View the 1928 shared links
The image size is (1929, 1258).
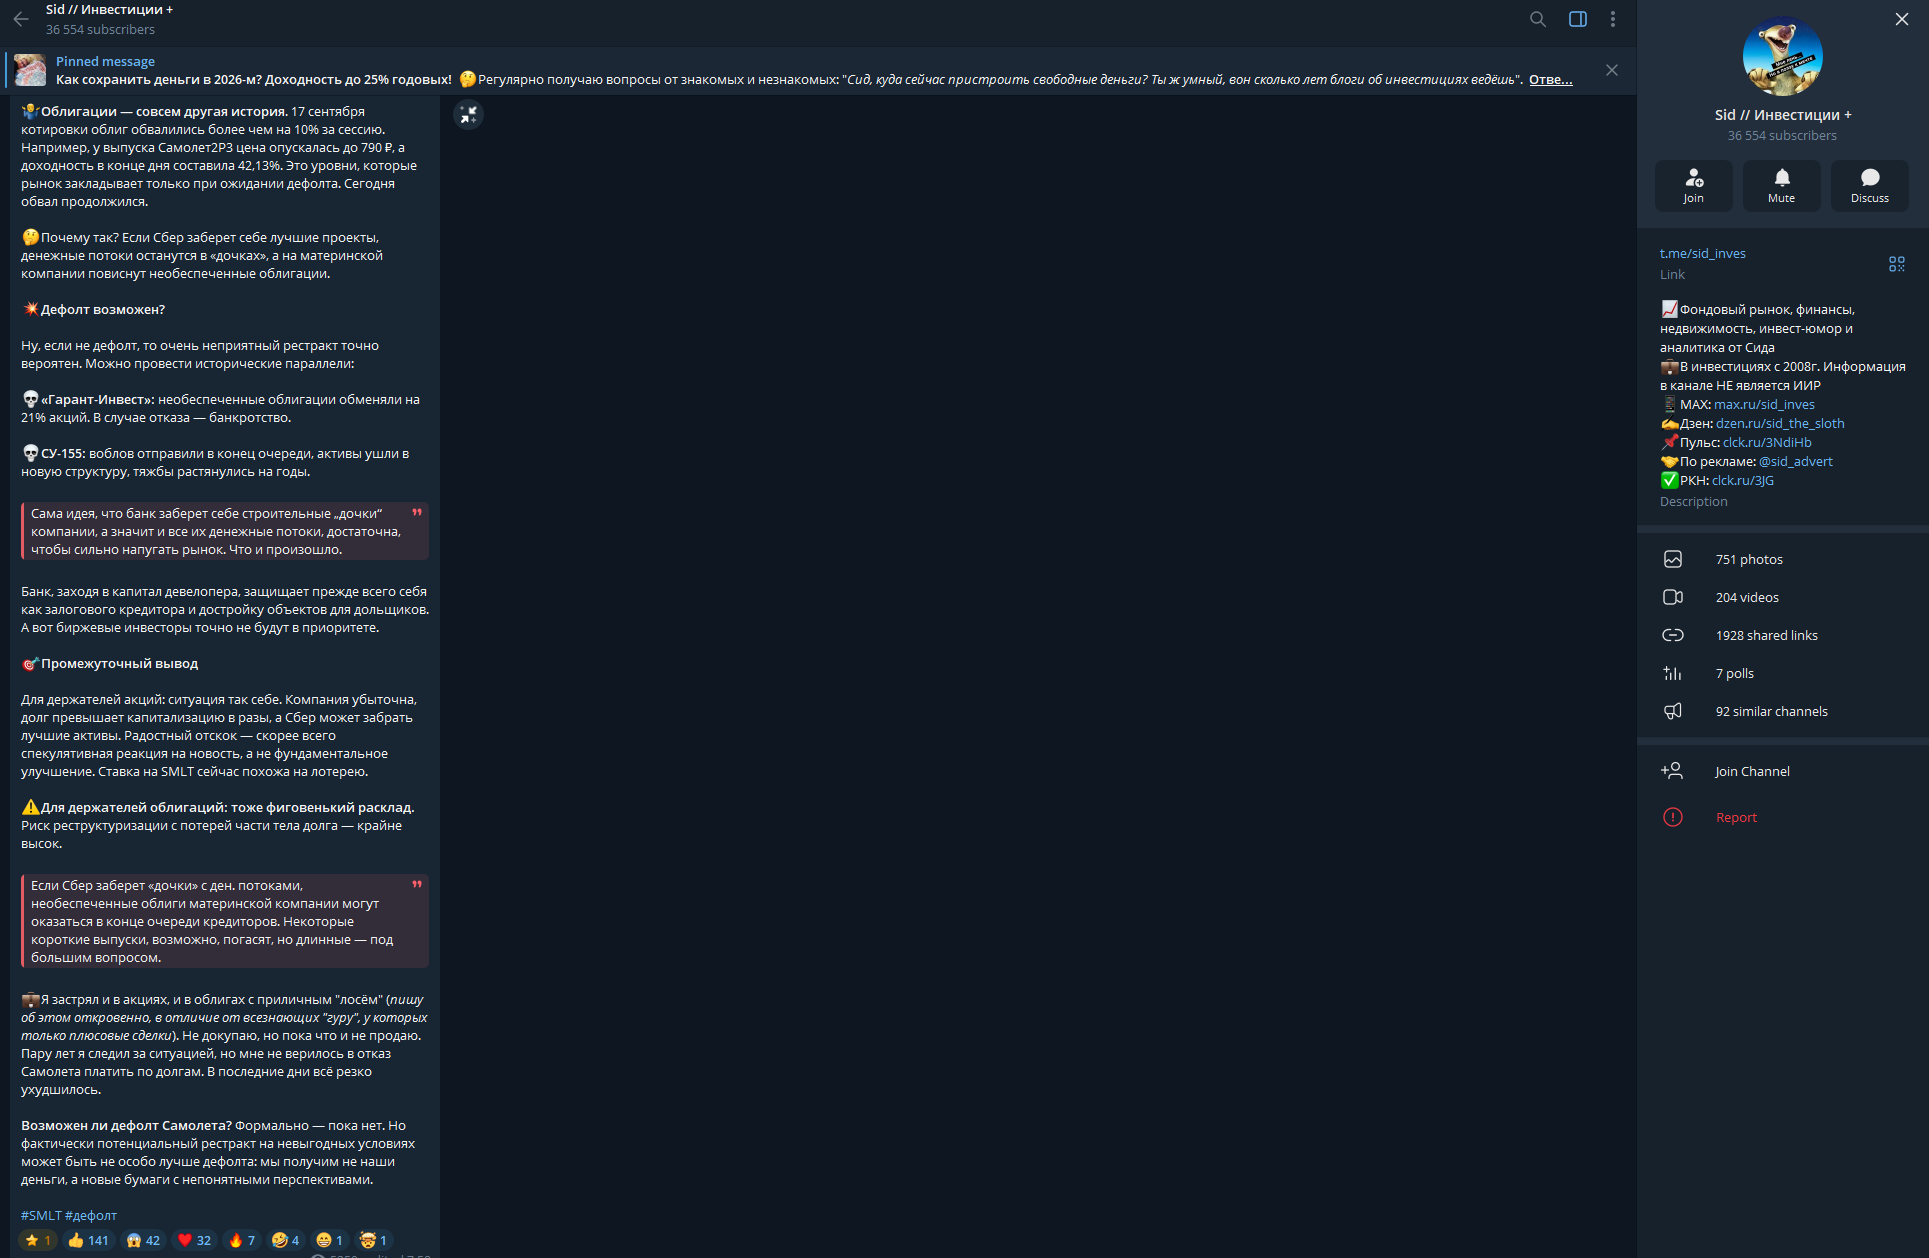[1783, 636]
